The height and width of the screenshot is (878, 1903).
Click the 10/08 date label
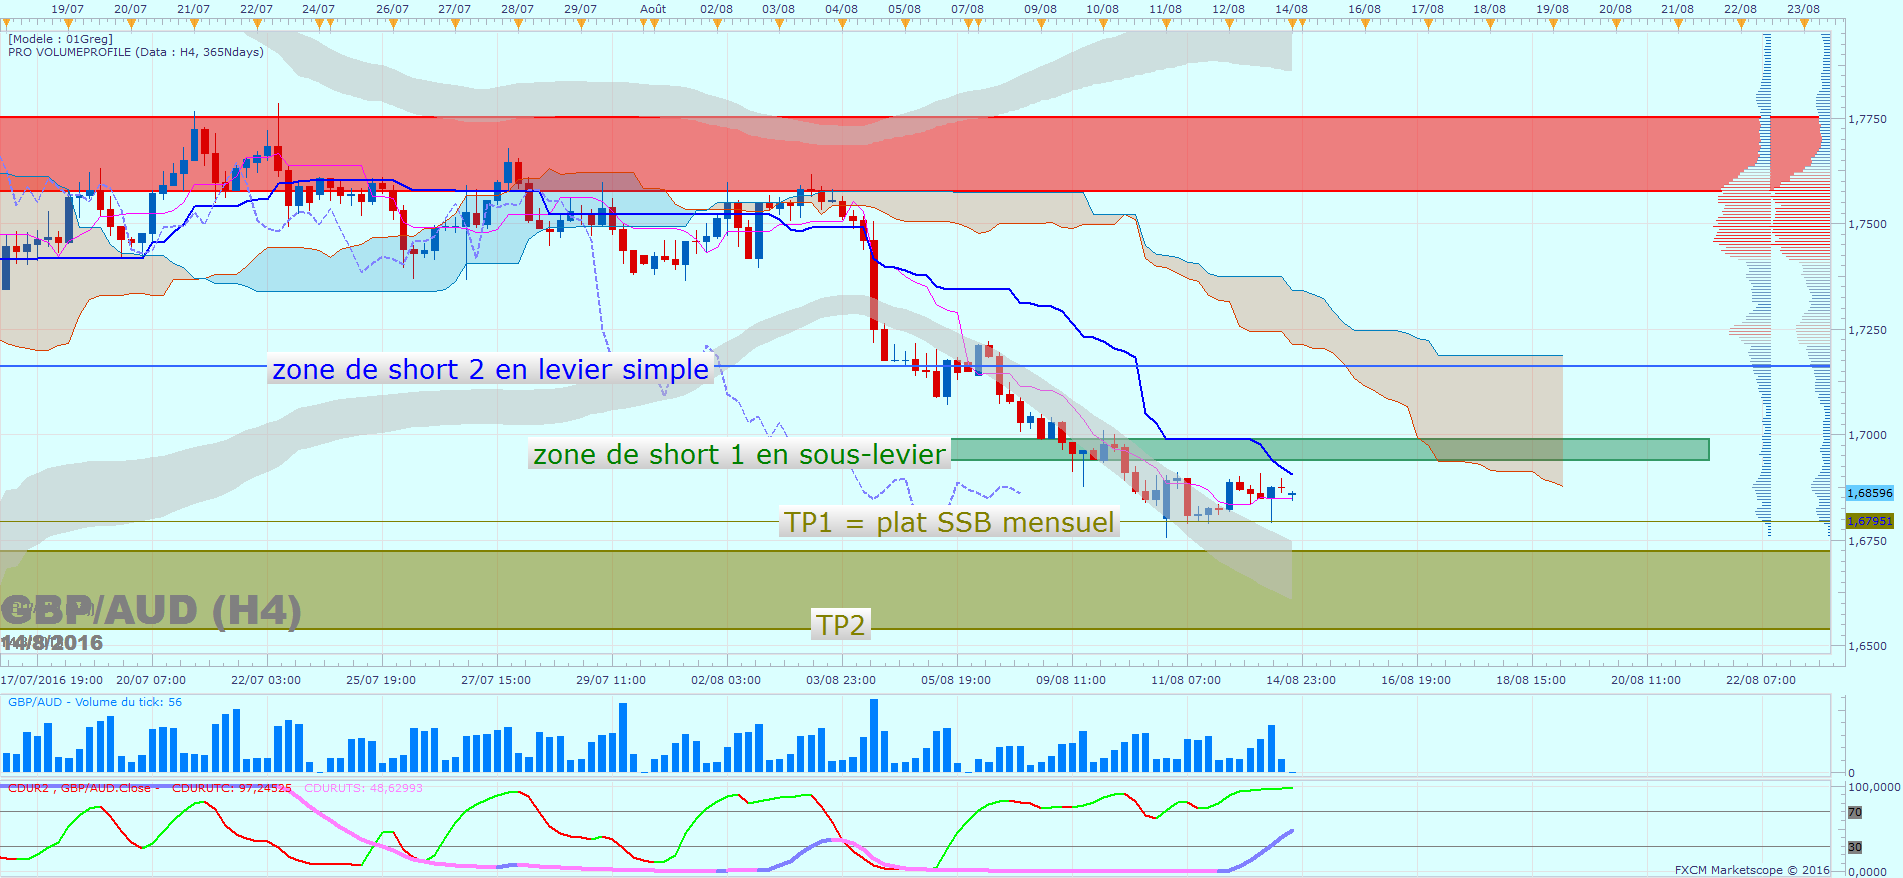coord(1103,9)
